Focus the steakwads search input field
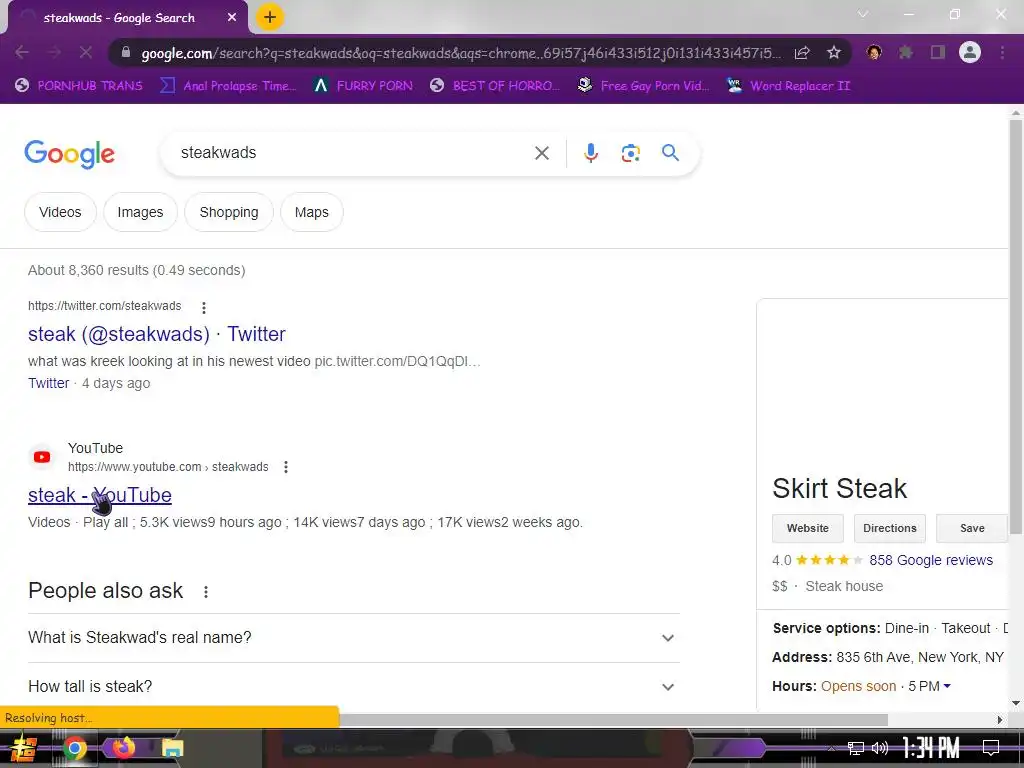The height and width of the screenshot is (768, 1024). 349,153
